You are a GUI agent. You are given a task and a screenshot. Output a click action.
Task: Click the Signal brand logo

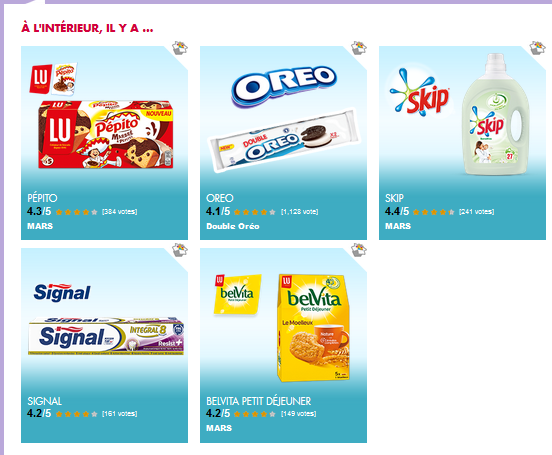coord(62,292)
